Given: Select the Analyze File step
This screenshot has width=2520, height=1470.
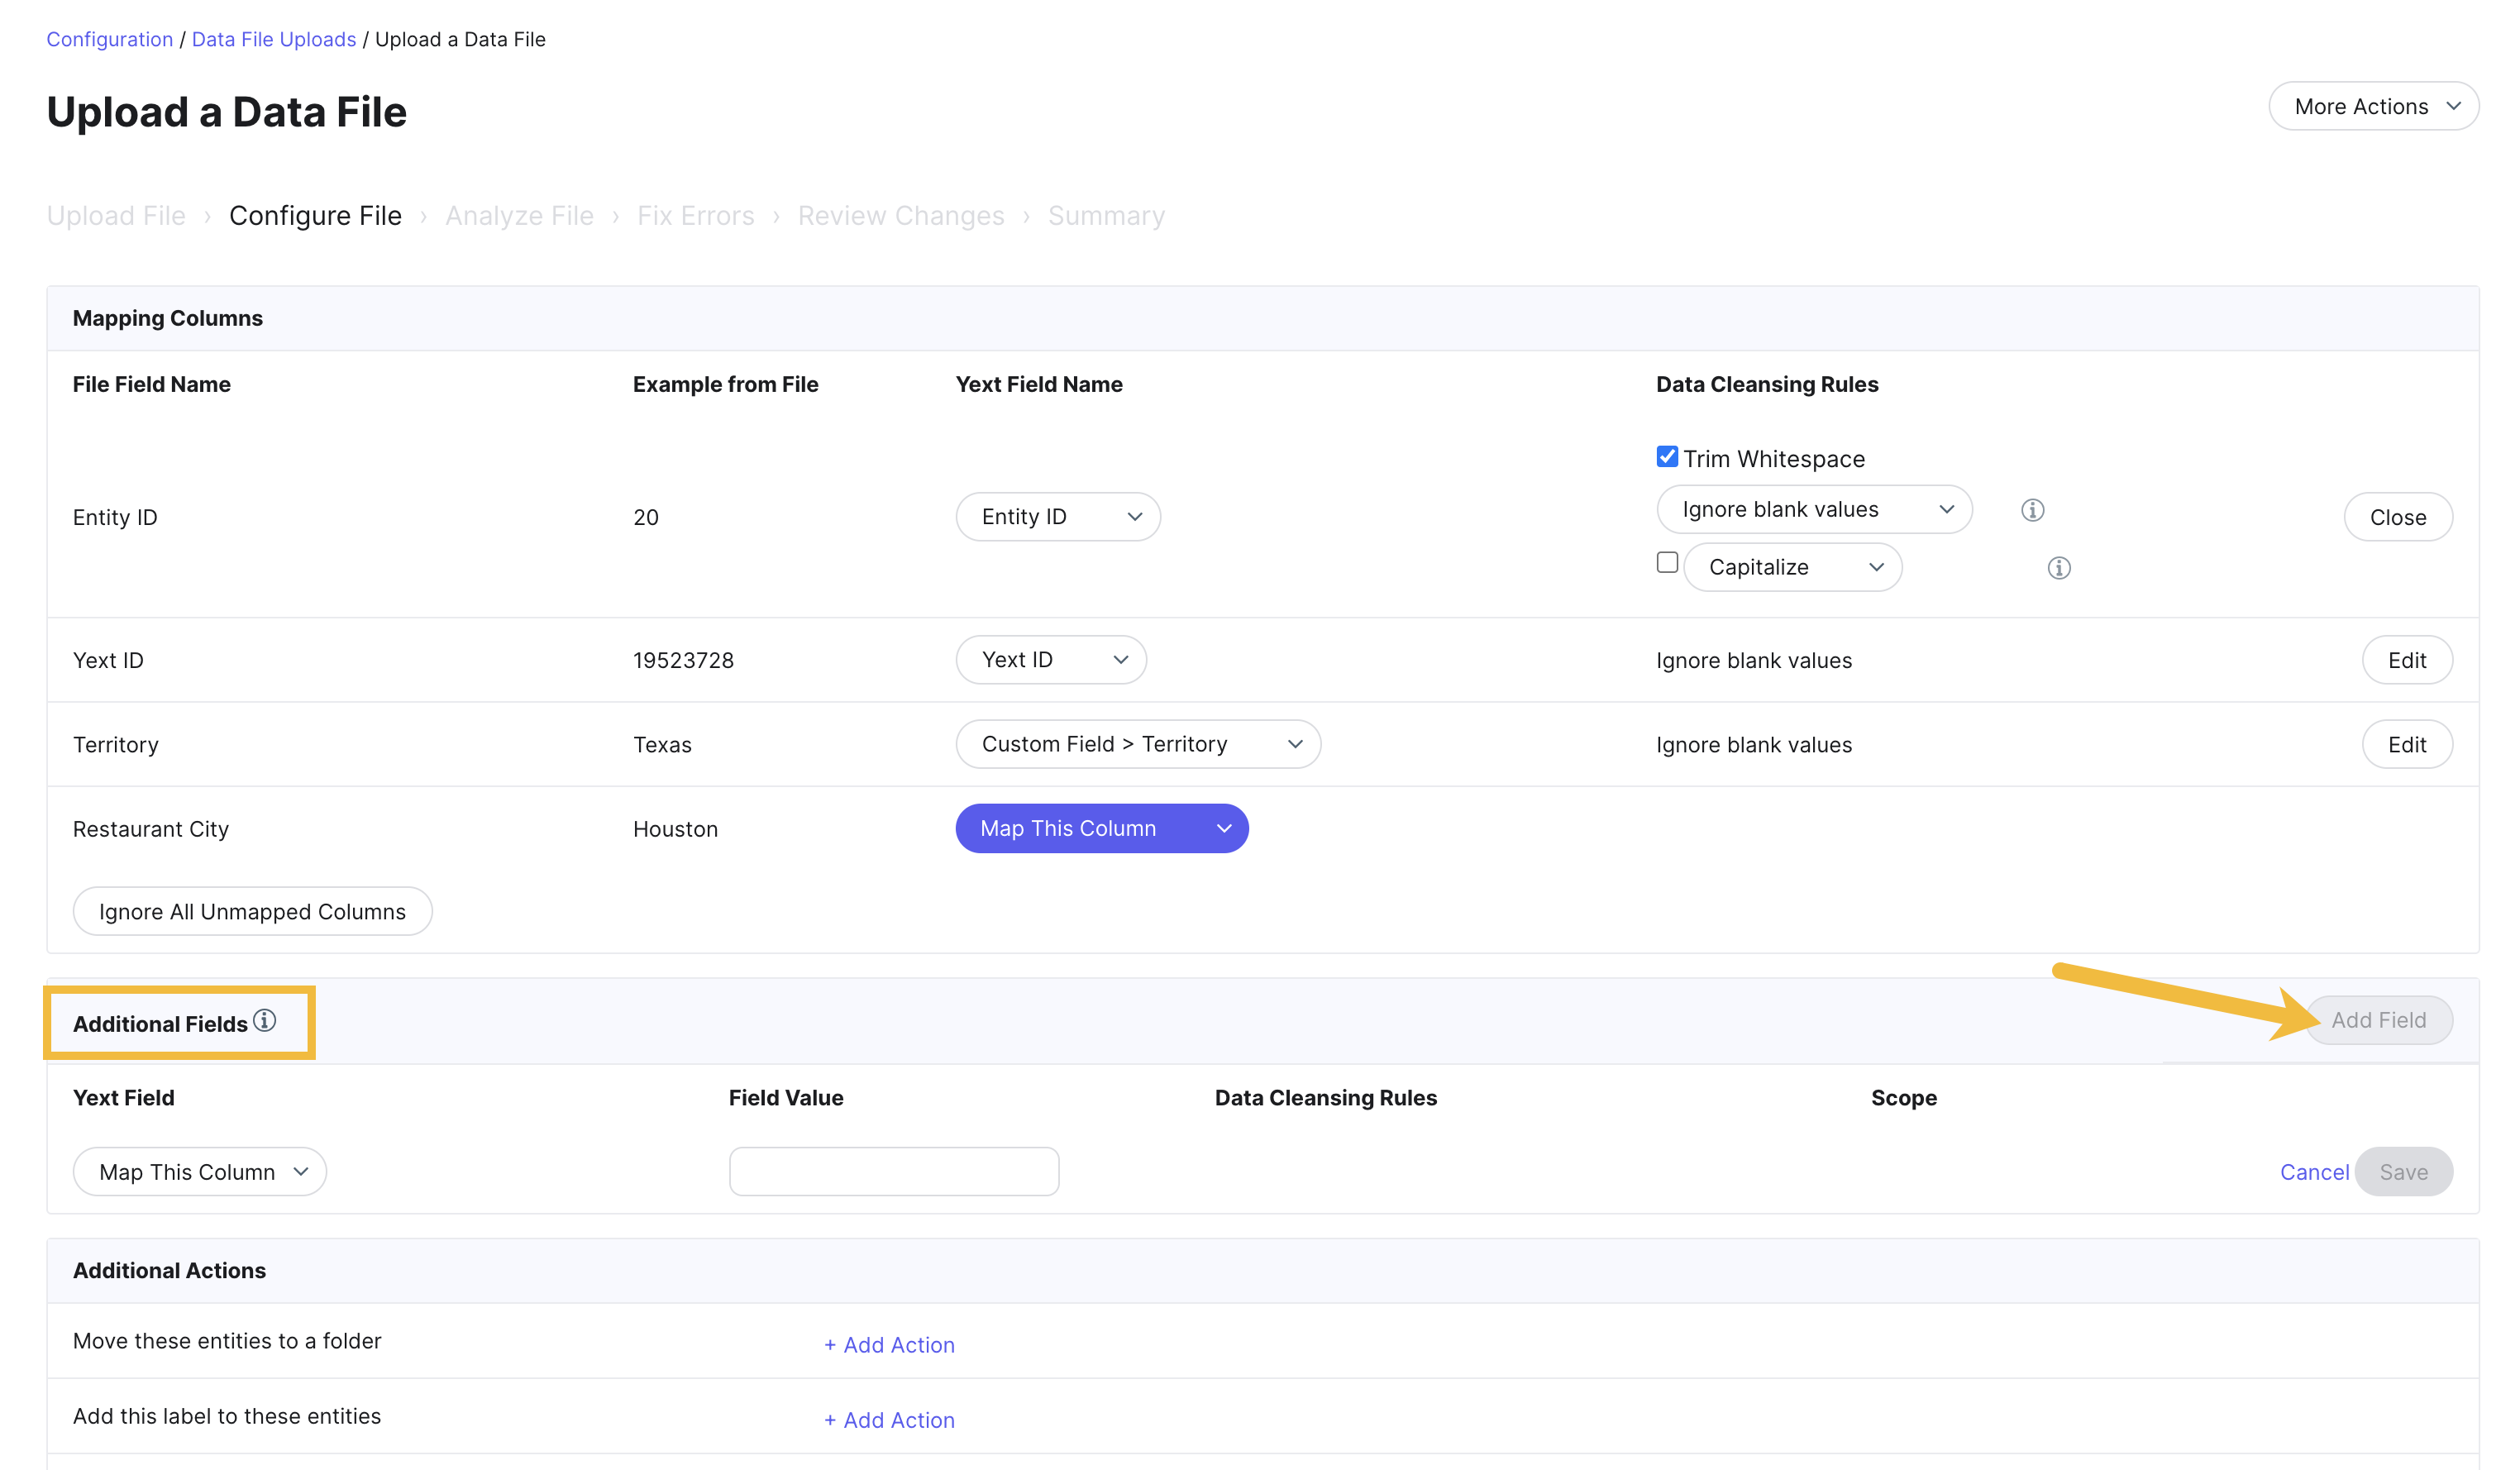Looking at the screenshot, I should coord(519,216).
